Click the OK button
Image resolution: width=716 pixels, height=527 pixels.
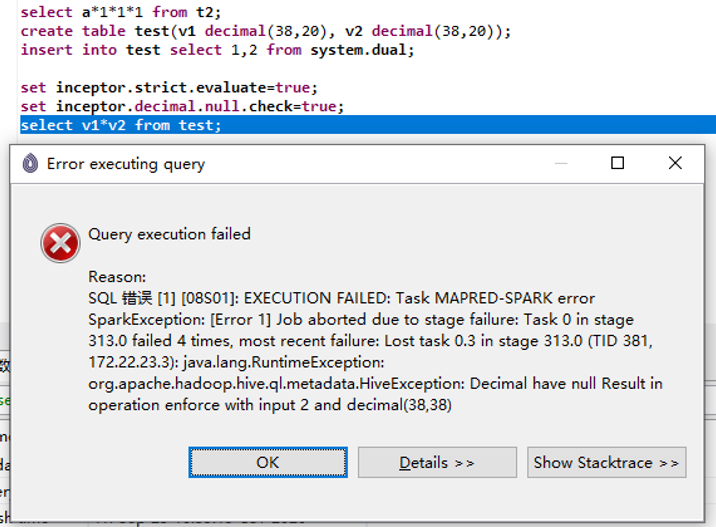point(267,462)
